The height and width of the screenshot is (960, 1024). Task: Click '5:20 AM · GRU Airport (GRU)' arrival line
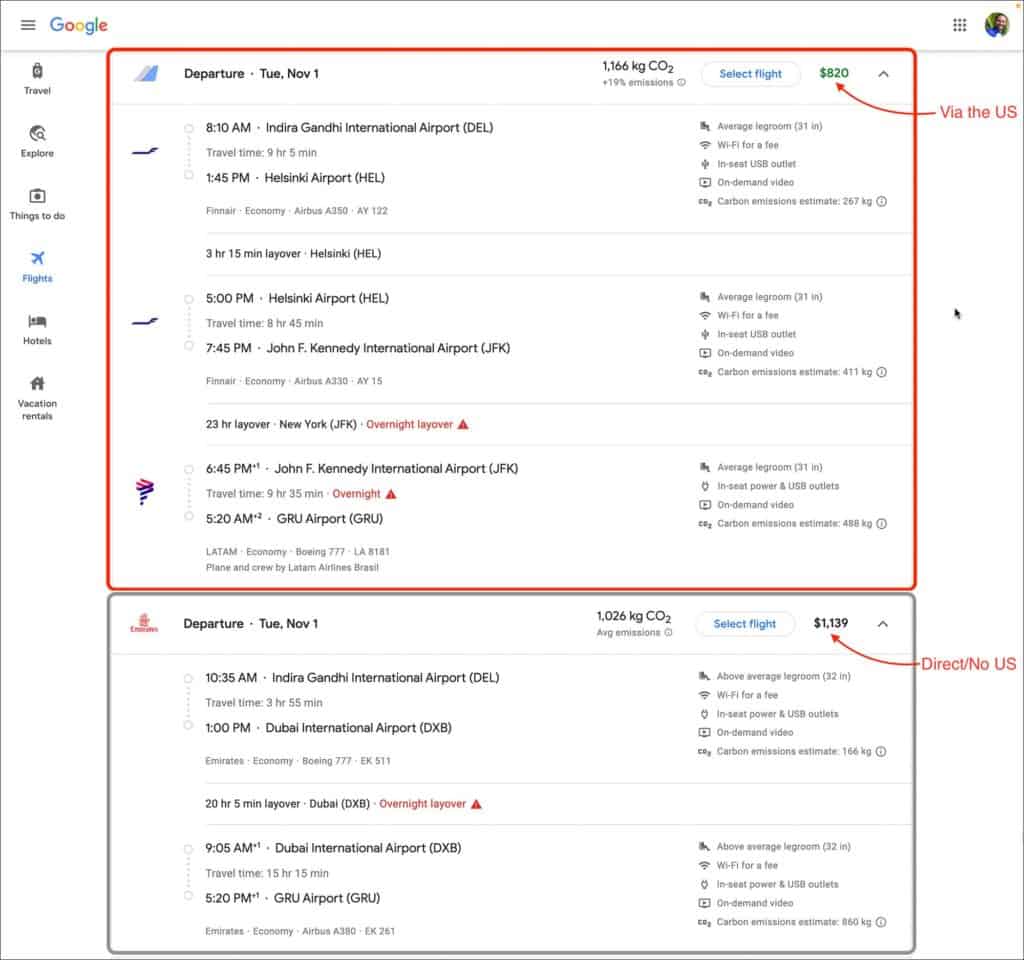coord(295,519)
